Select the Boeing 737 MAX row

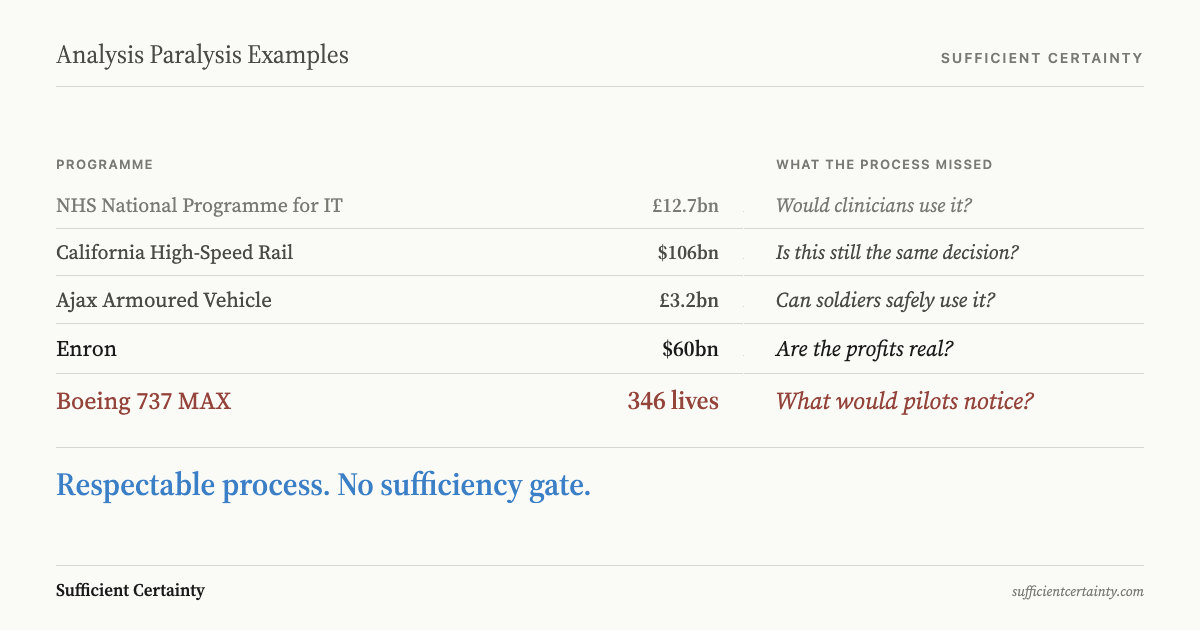pos(600,401)
